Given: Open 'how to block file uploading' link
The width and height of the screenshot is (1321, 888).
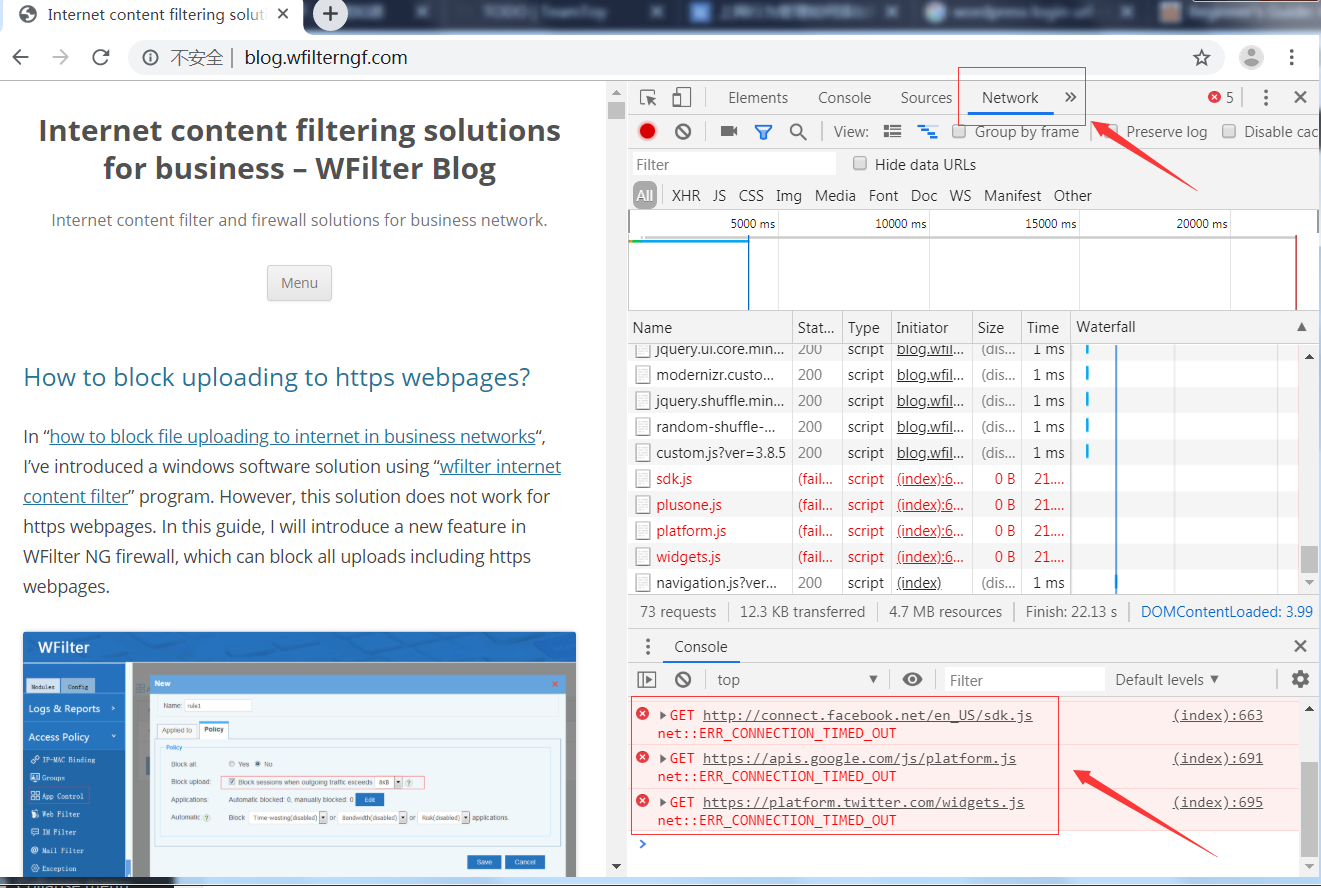Looking at the screenshot, I should 293,436.
